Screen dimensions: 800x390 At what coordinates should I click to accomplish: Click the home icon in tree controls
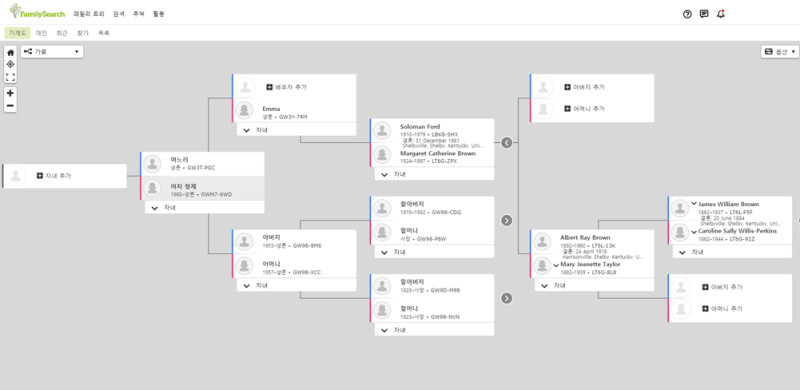coord(10,53)
